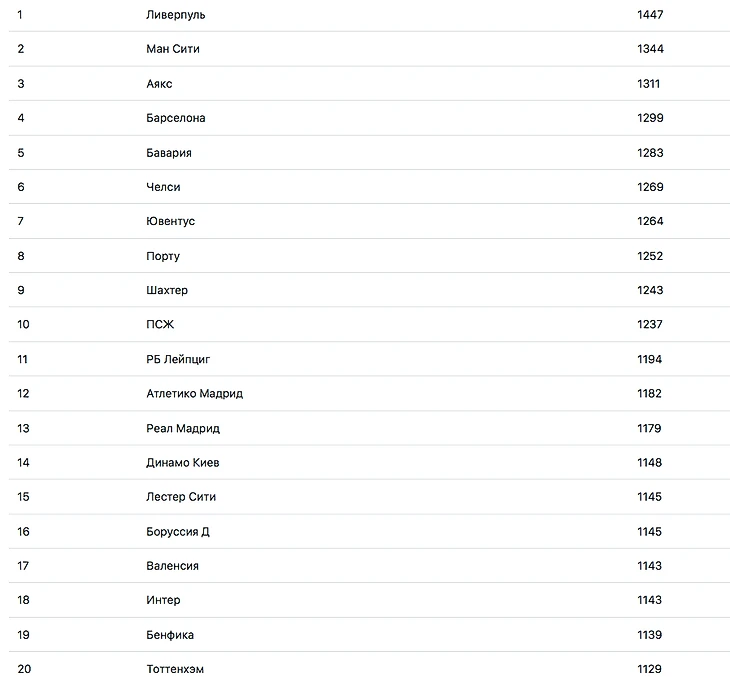Click on Шахтер in the list
730x677 pixels.
coord(167,290)
